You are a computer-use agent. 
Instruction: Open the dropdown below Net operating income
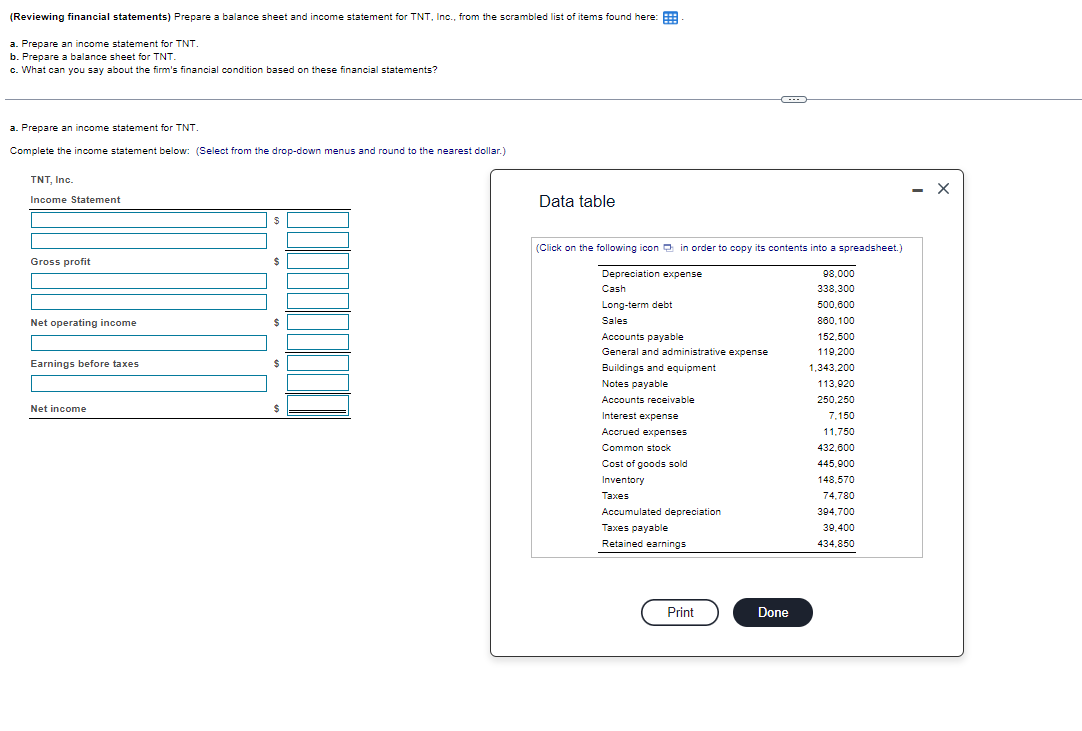coord(148,342)
